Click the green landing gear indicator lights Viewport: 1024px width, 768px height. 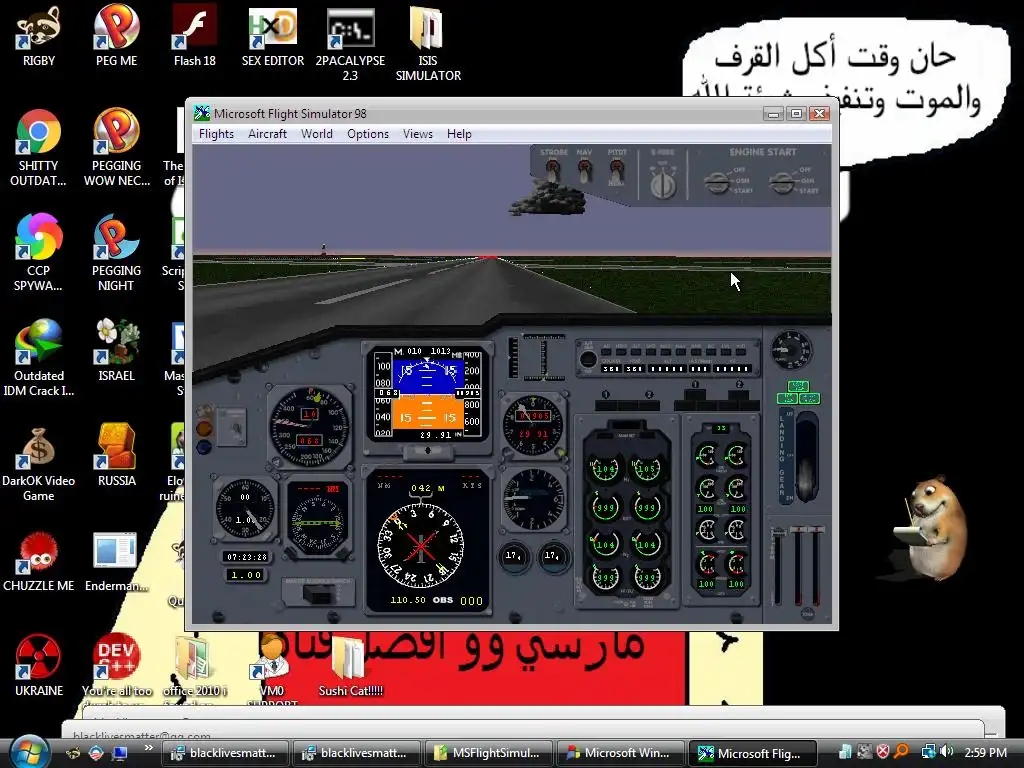coord(798,392)
